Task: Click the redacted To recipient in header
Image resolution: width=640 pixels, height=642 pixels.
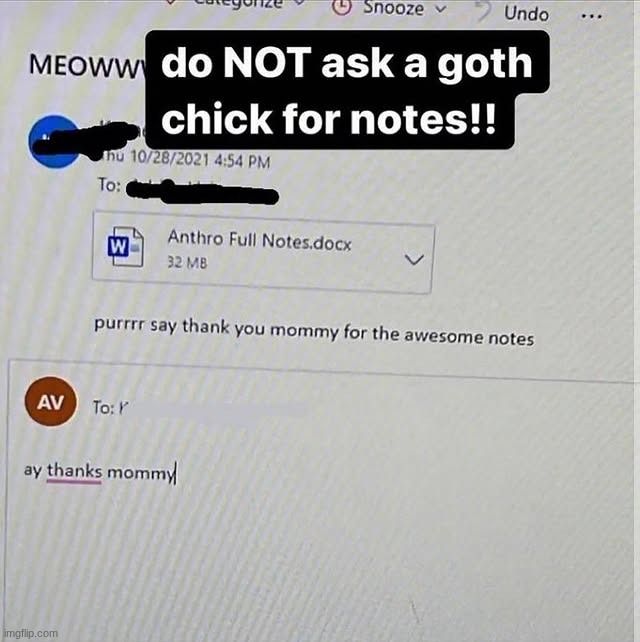Action: (x=201, y=192)
